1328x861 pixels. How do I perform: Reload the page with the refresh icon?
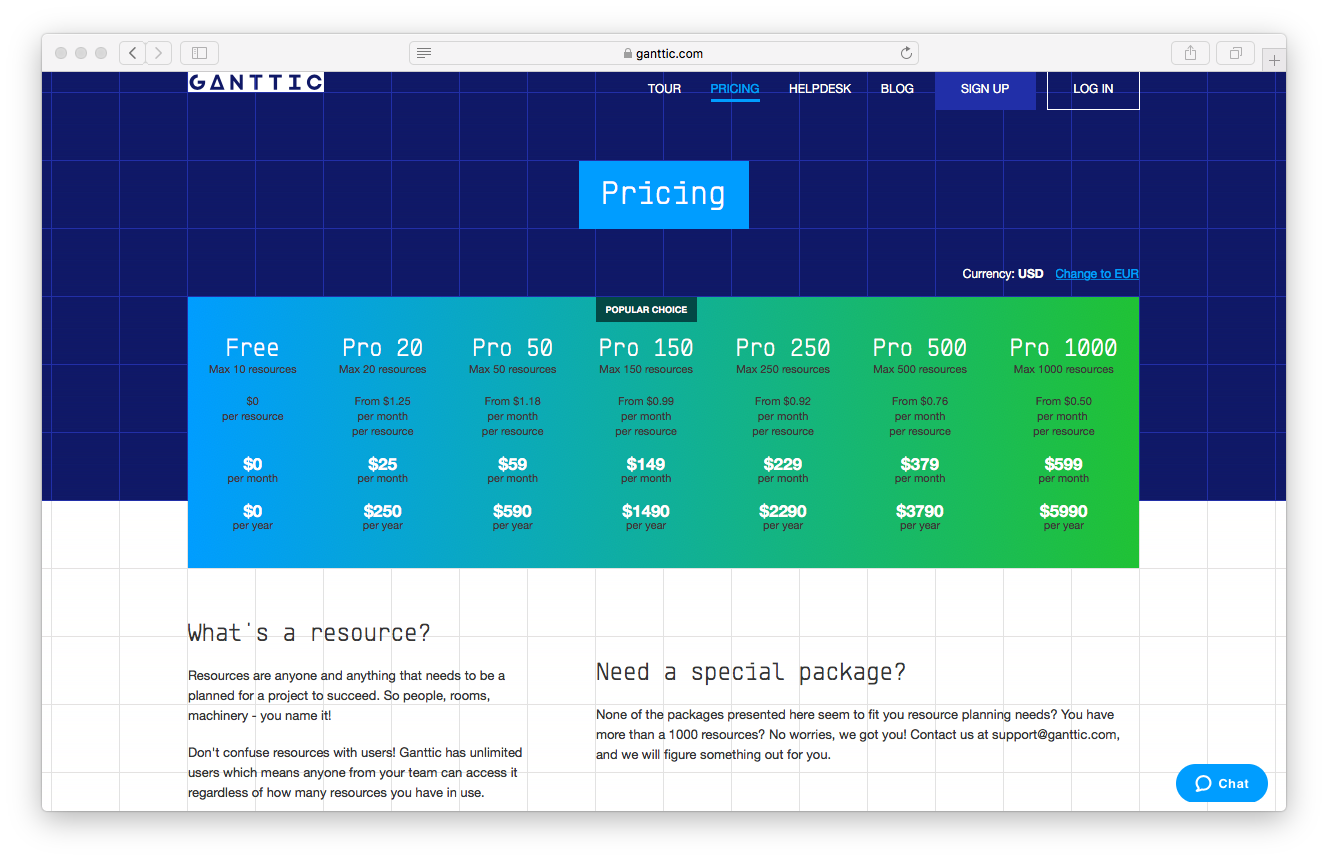[906, 53]
